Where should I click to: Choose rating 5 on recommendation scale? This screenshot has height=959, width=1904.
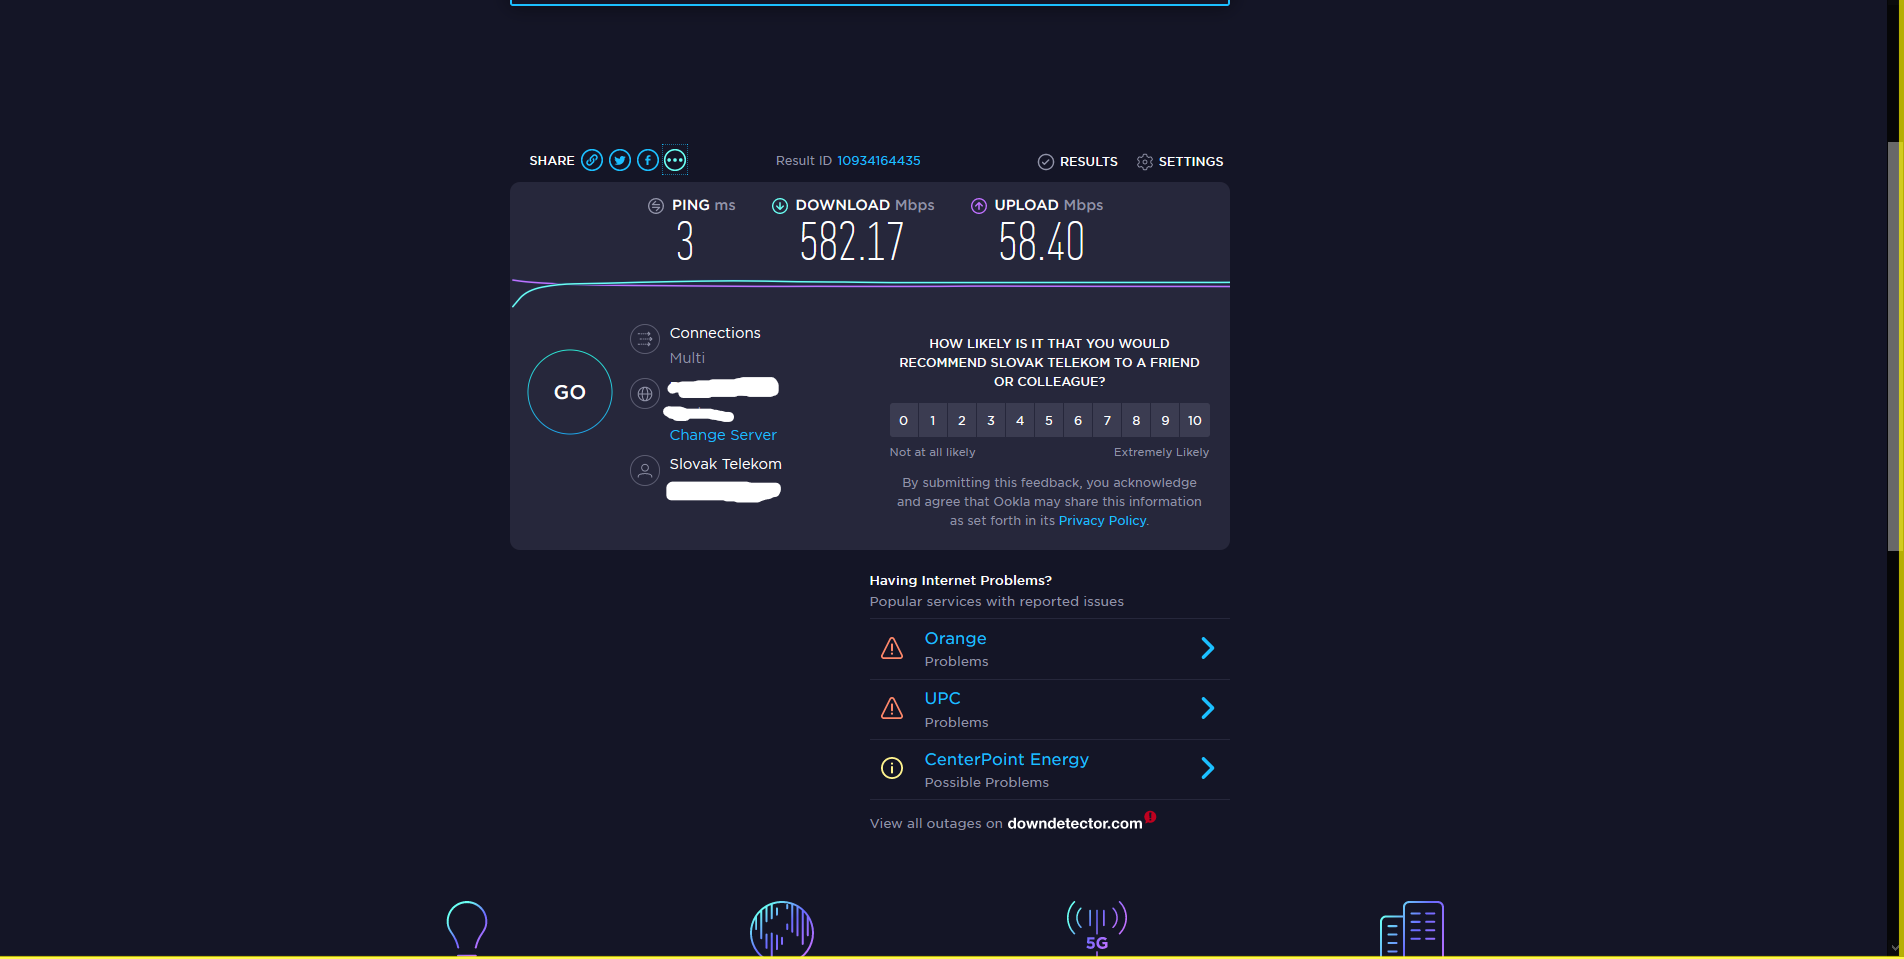click(1049, 421)
